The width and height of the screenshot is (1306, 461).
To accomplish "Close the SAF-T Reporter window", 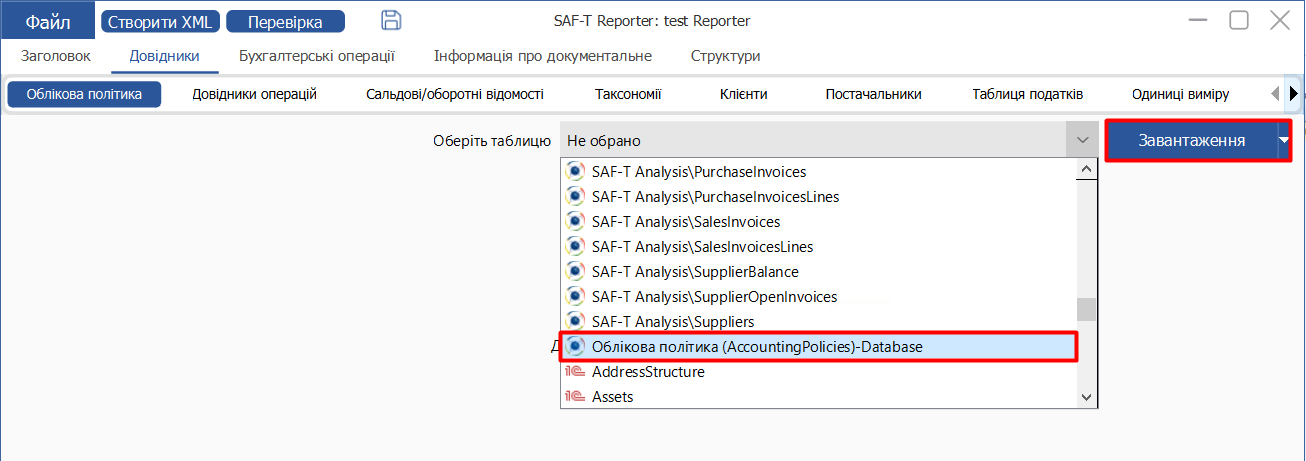I will [x=1279, y=20].
